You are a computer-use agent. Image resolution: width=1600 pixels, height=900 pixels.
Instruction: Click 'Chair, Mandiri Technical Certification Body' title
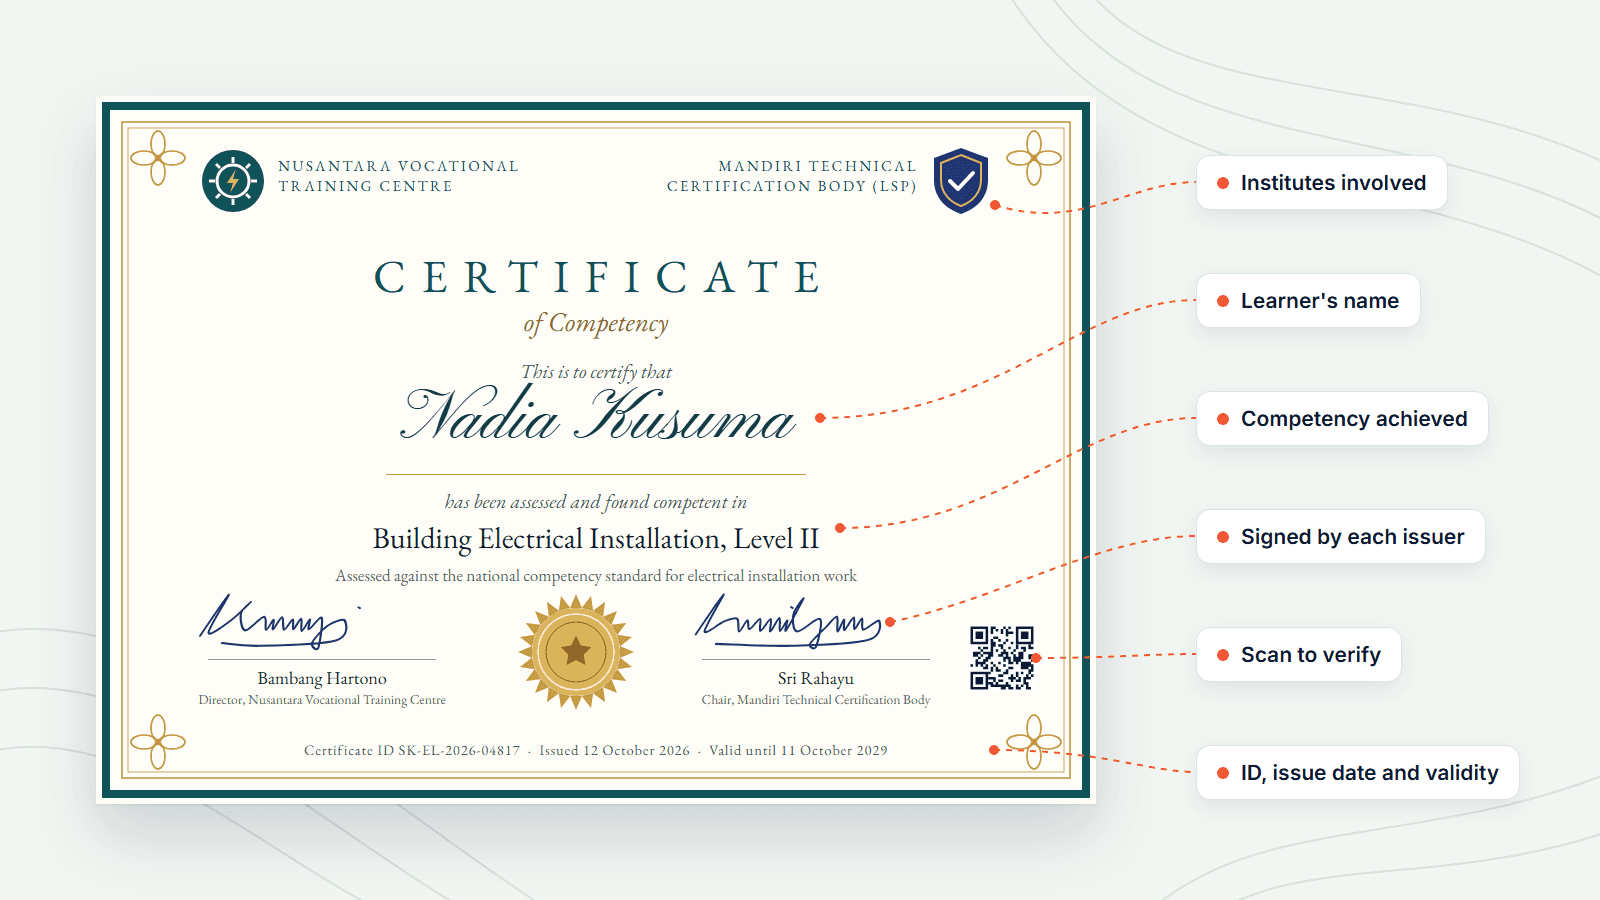coord(816,700)
